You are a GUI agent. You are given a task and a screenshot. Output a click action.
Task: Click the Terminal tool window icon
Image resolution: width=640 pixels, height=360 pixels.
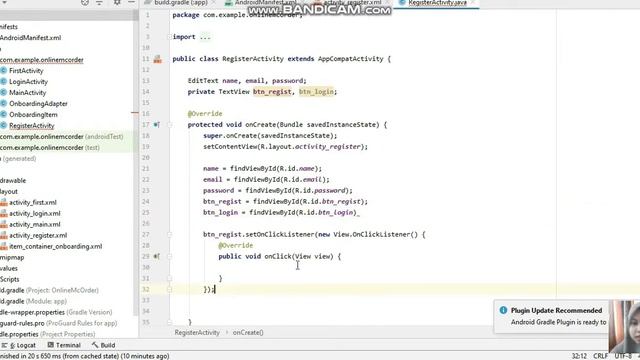51,345
